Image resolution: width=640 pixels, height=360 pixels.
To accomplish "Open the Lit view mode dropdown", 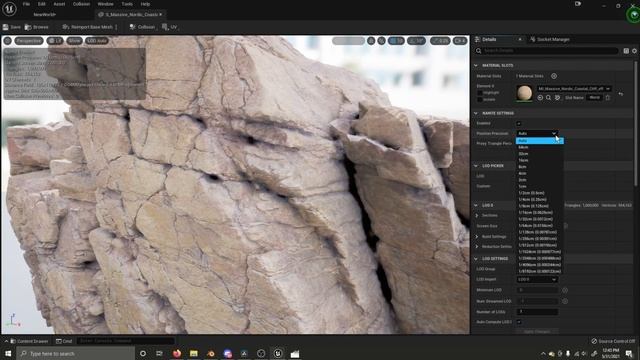I will point(55,41).
